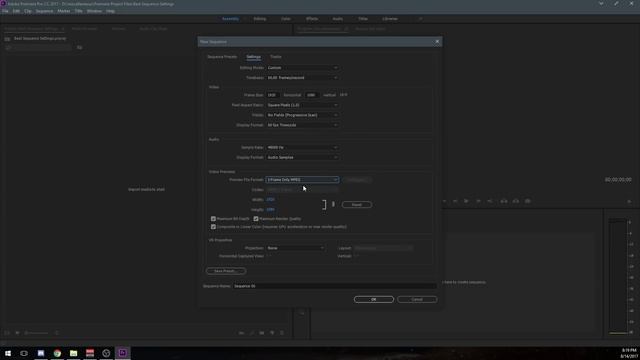Select the Settings tab in New Sequence

click(253, 57)
